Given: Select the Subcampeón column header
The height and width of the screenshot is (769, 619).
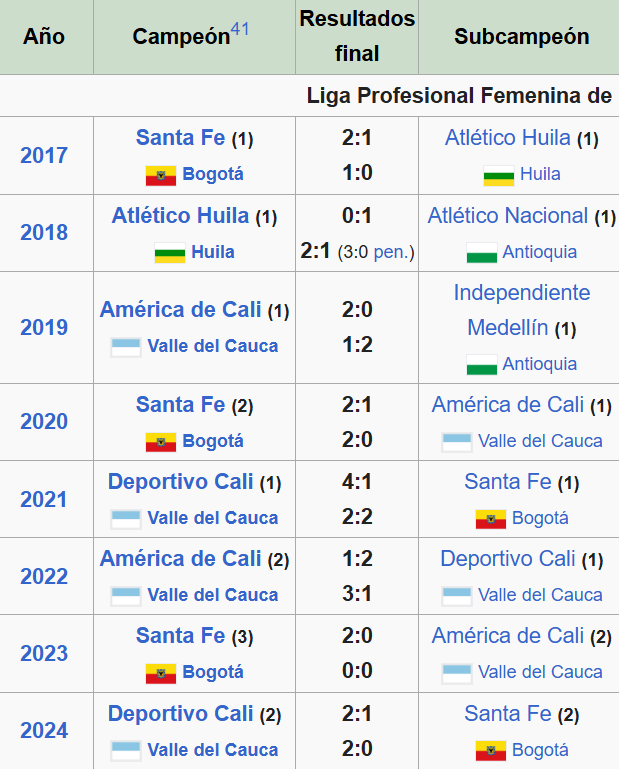Looking at the screenshot, I should 521,37.
